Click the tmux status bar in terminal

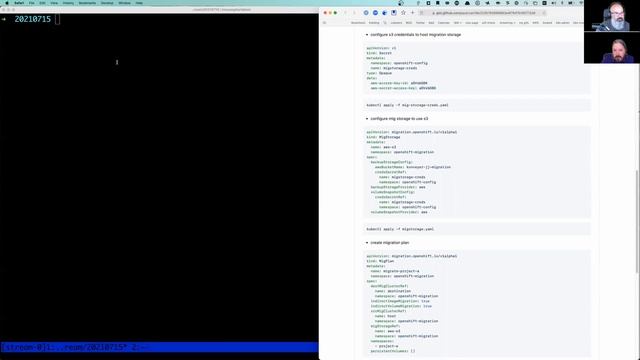pos(159,347)
